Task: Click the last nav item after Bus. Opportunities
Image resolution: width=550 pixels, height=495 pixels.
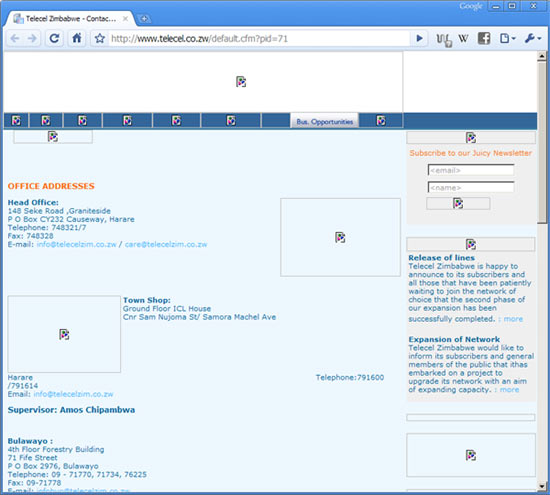Action: pyautogui.click(x=381, y=121)
